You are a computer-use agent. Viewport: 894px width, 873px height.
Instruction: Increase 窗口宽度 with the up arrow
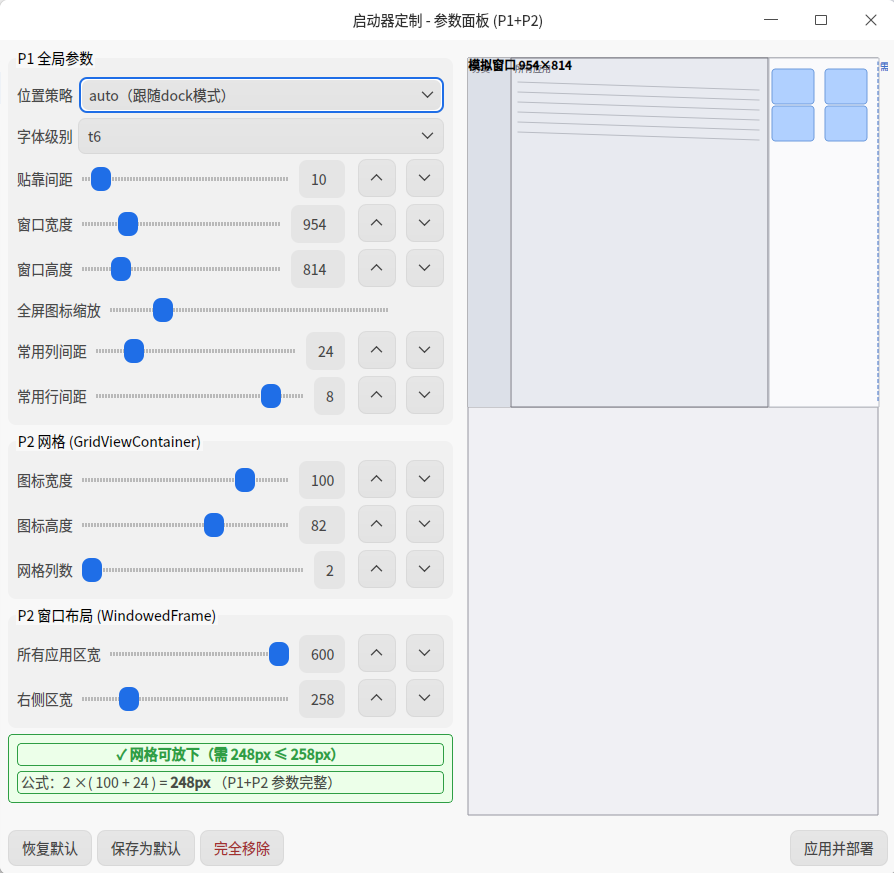pos(377,224)
